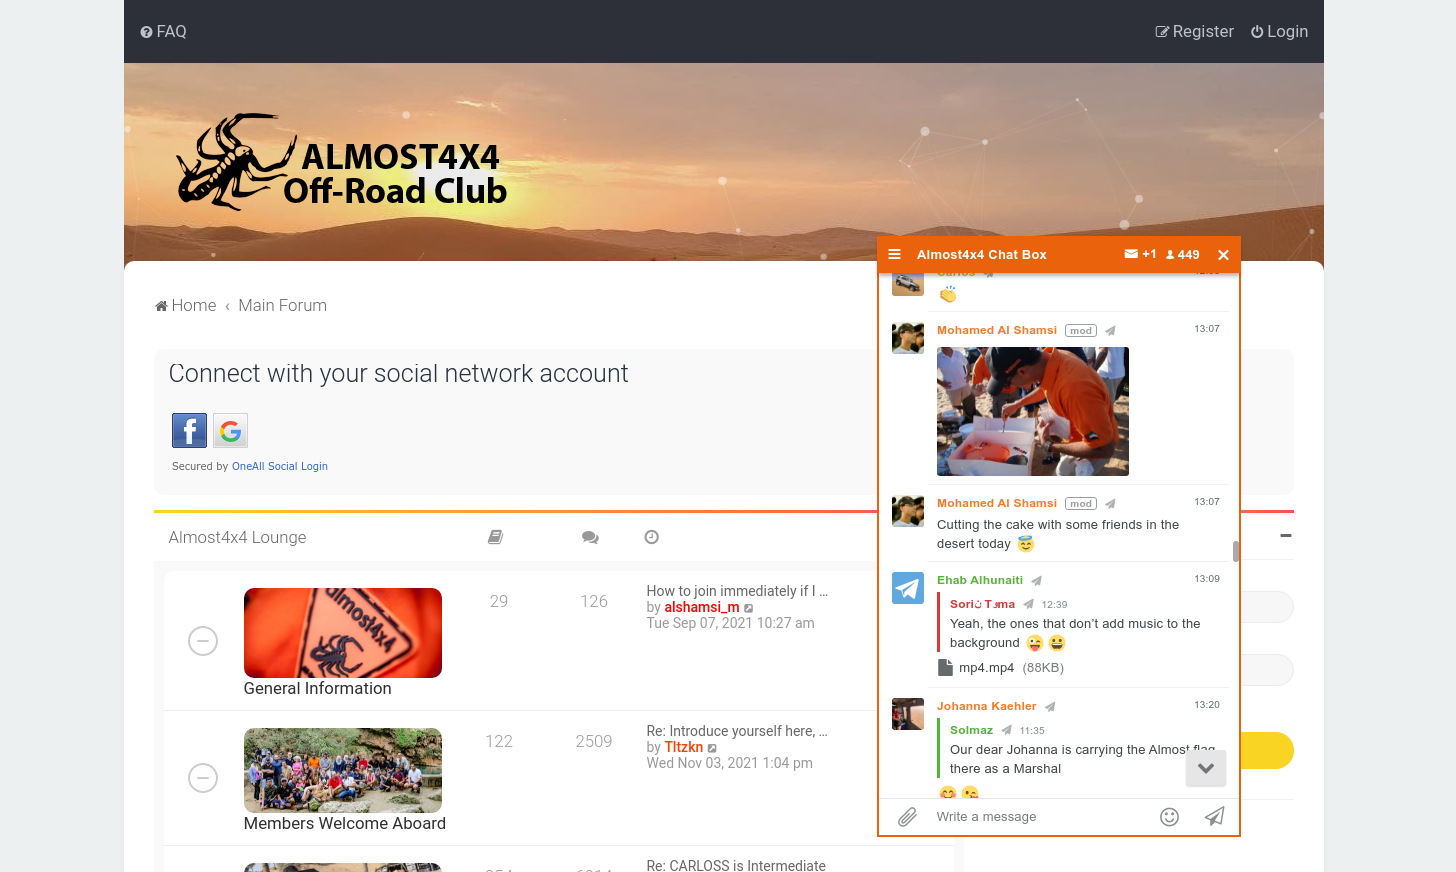Open the FAQ page
The image size is (1456, 872).
[x=163, y=31]
